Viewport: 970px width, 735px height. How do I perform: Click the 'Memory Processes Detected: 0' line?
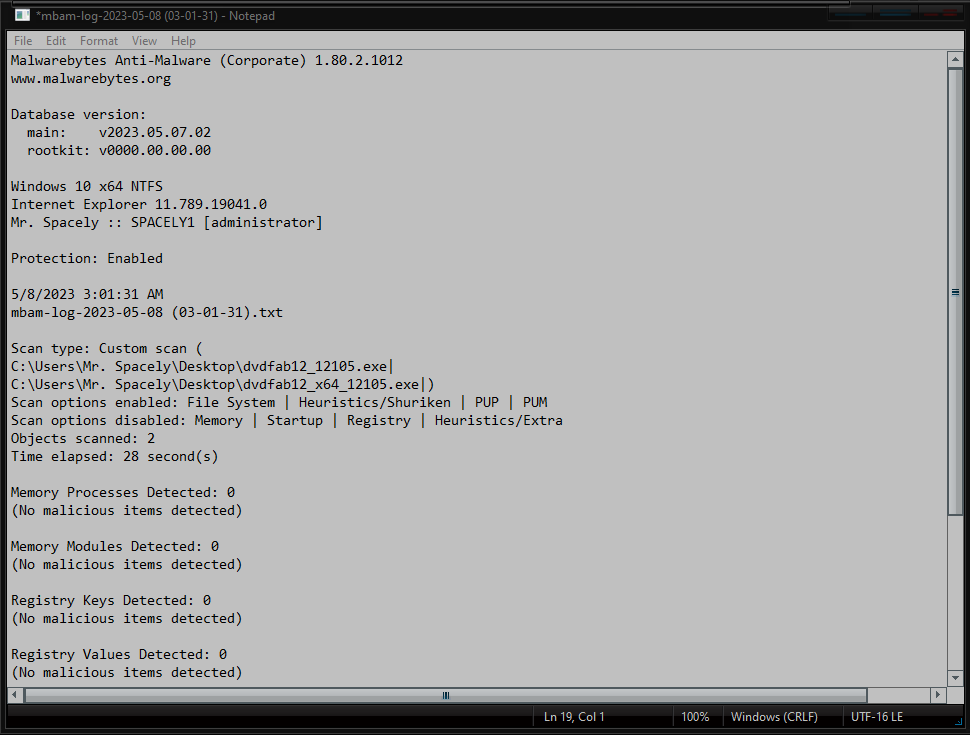click(x=122, y=492)
